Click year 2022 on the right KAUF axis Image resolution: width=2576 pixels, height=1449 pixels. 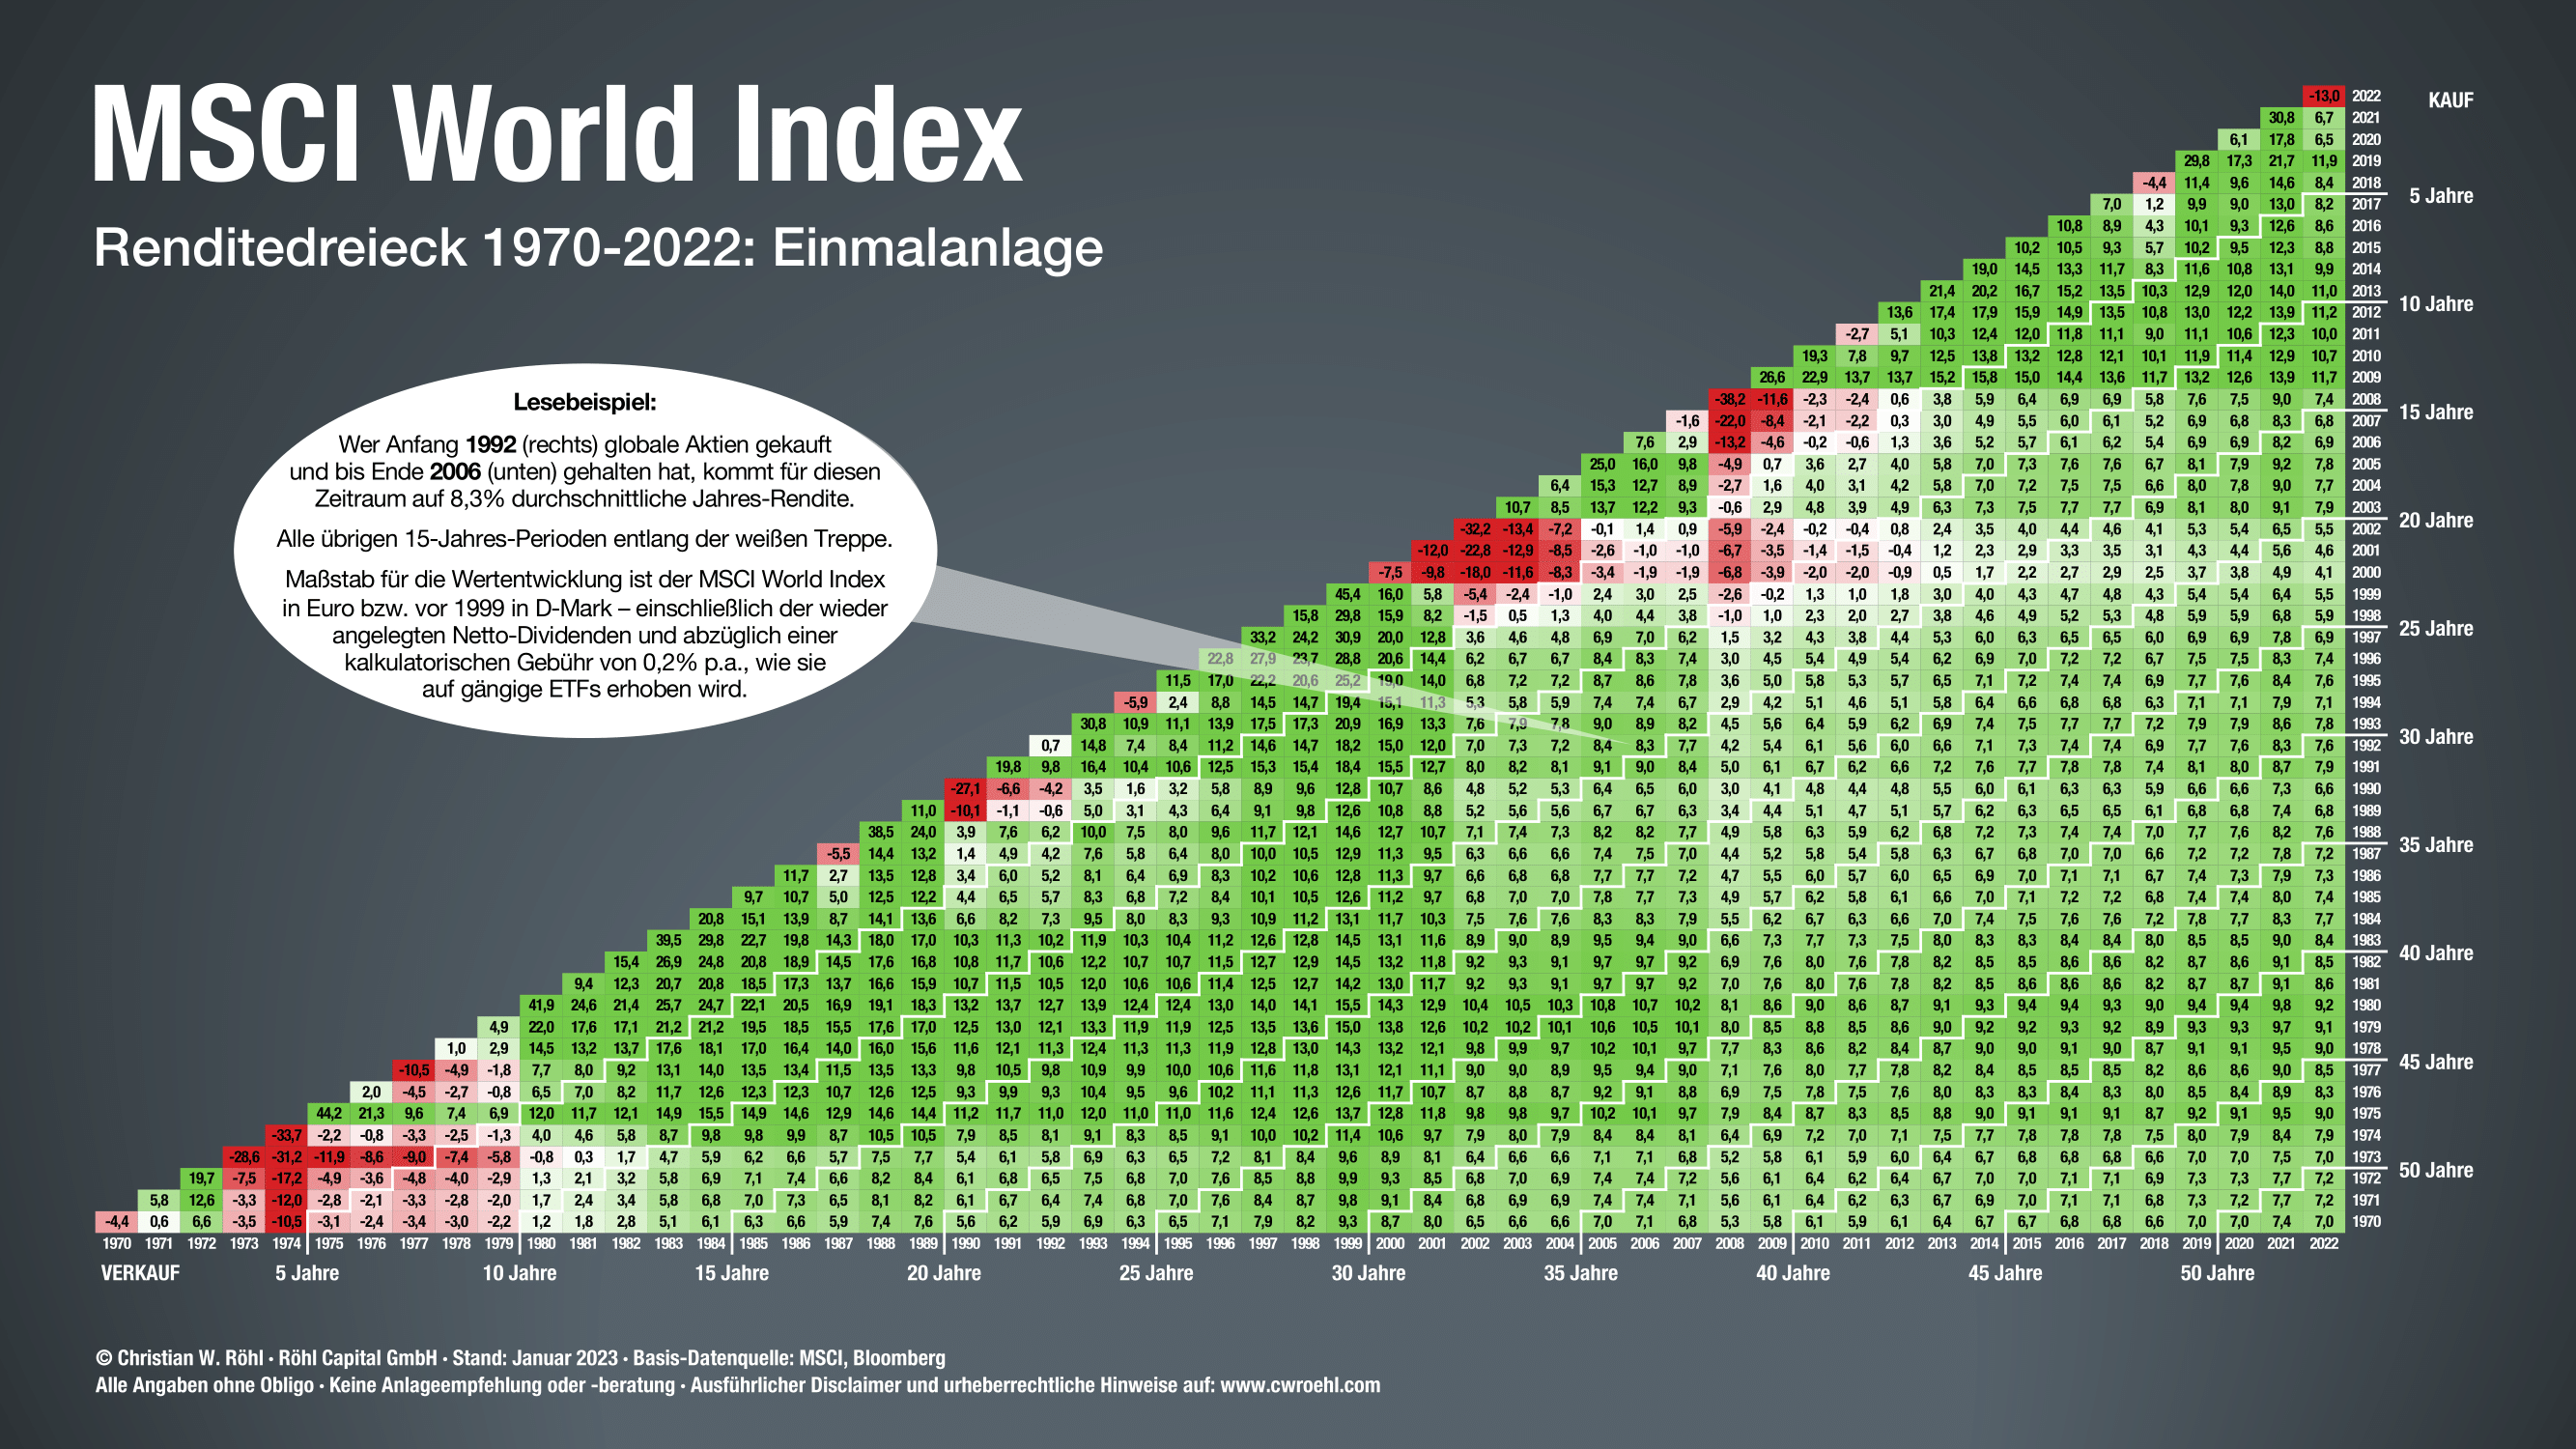click(x=2366, y=96)
